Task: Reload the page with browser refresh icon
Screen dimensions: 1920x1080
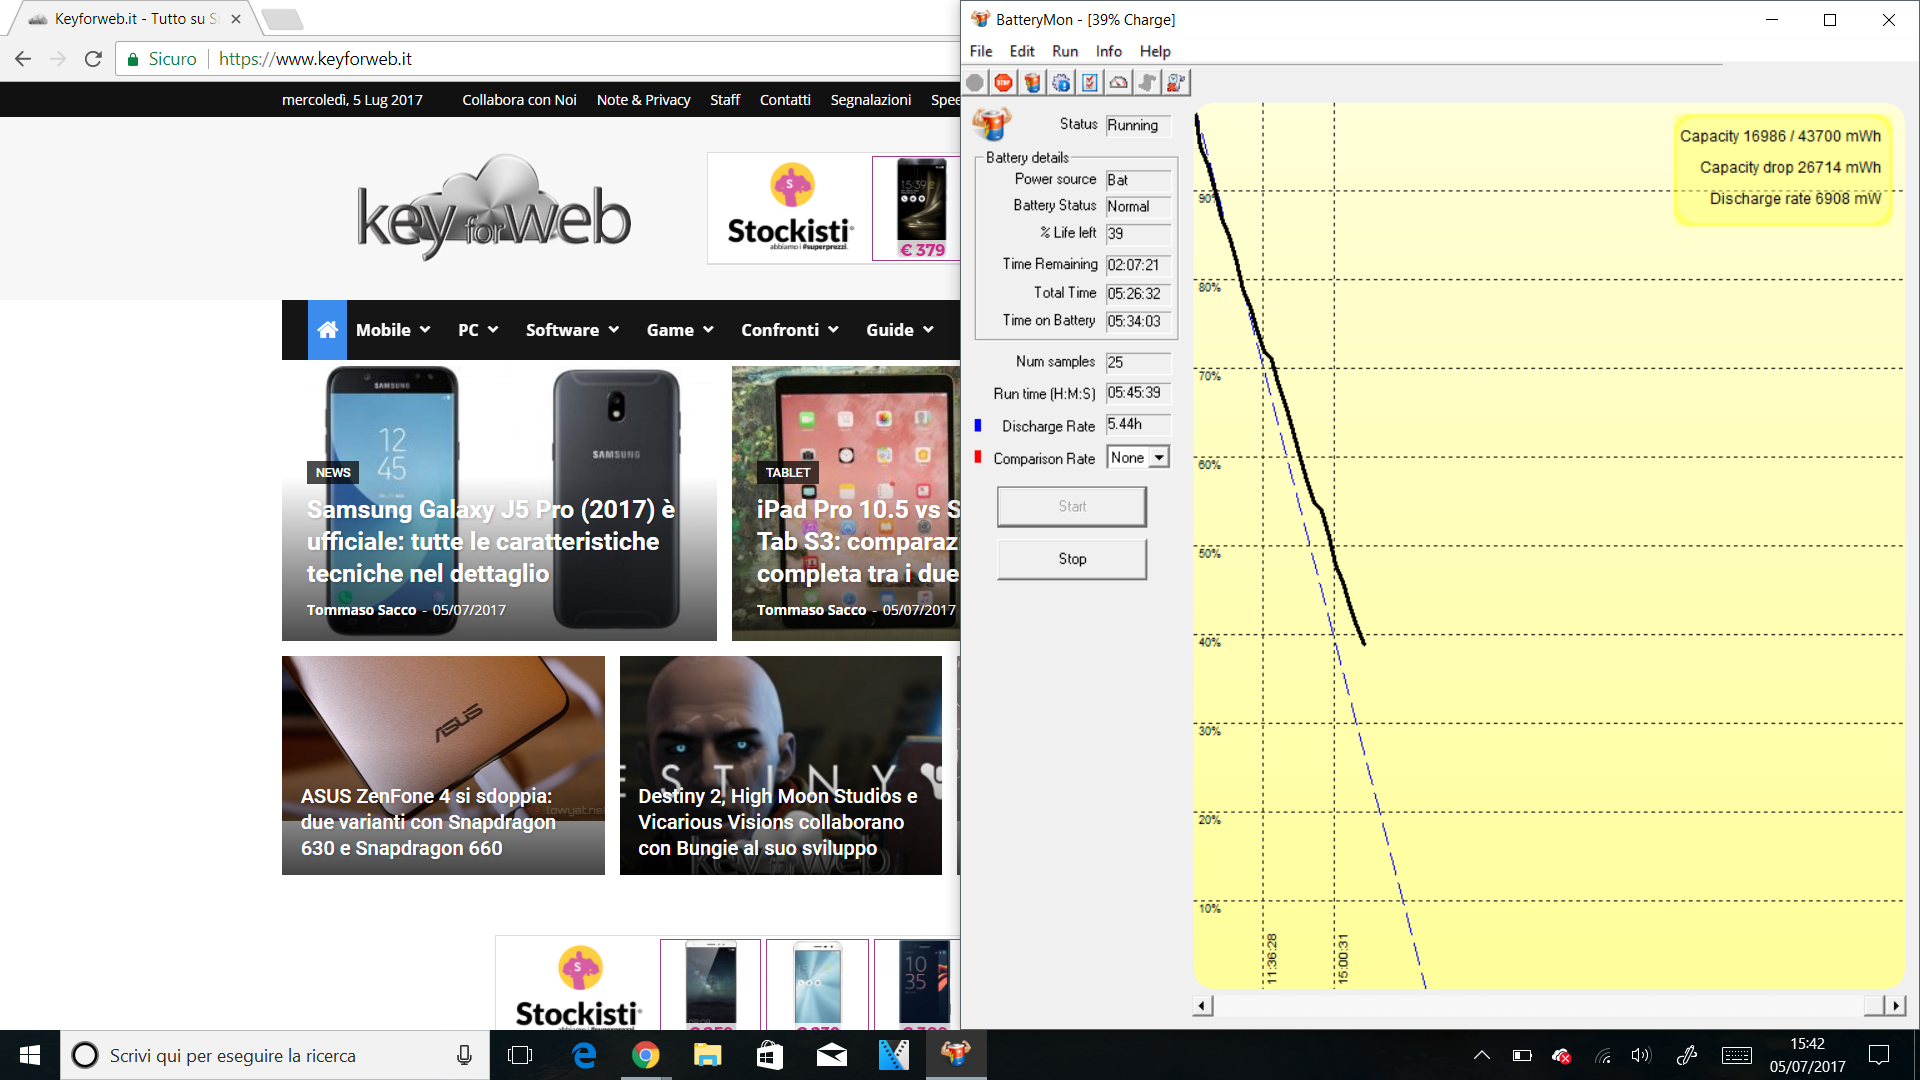Action: click(93, 59)
